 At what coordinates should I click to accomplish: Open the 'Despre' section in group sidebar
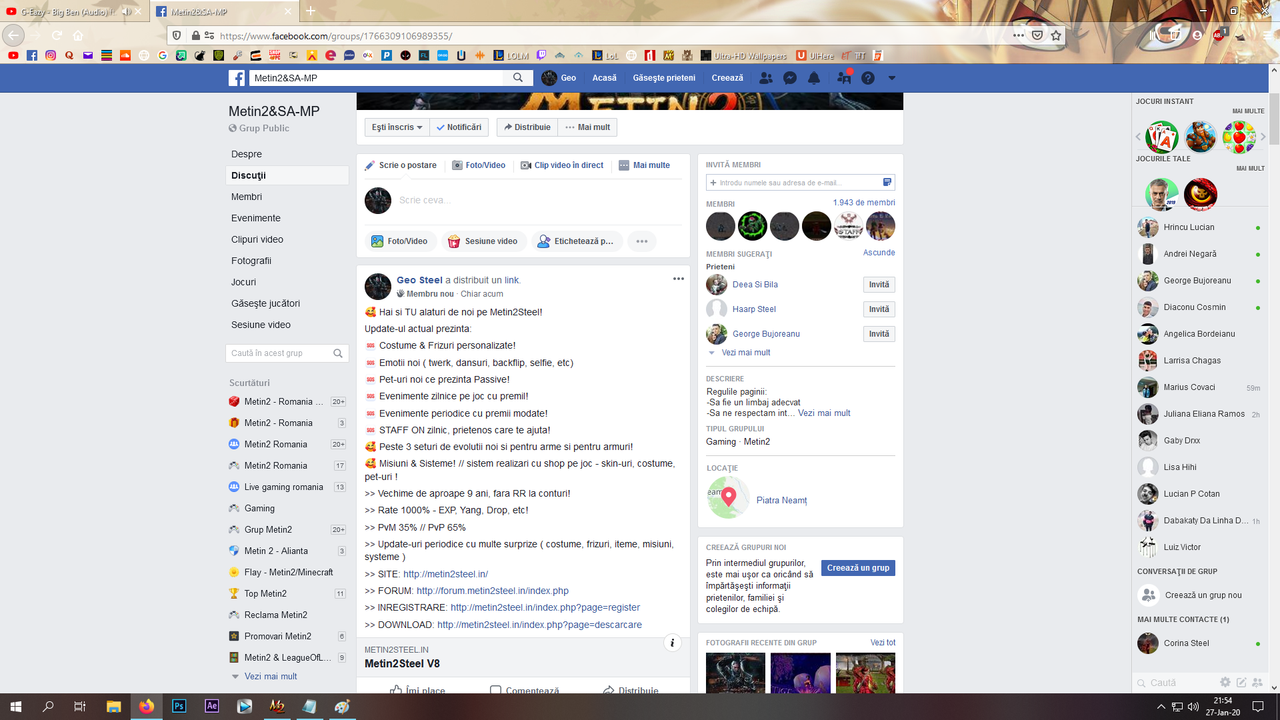(x=288, y=154)
